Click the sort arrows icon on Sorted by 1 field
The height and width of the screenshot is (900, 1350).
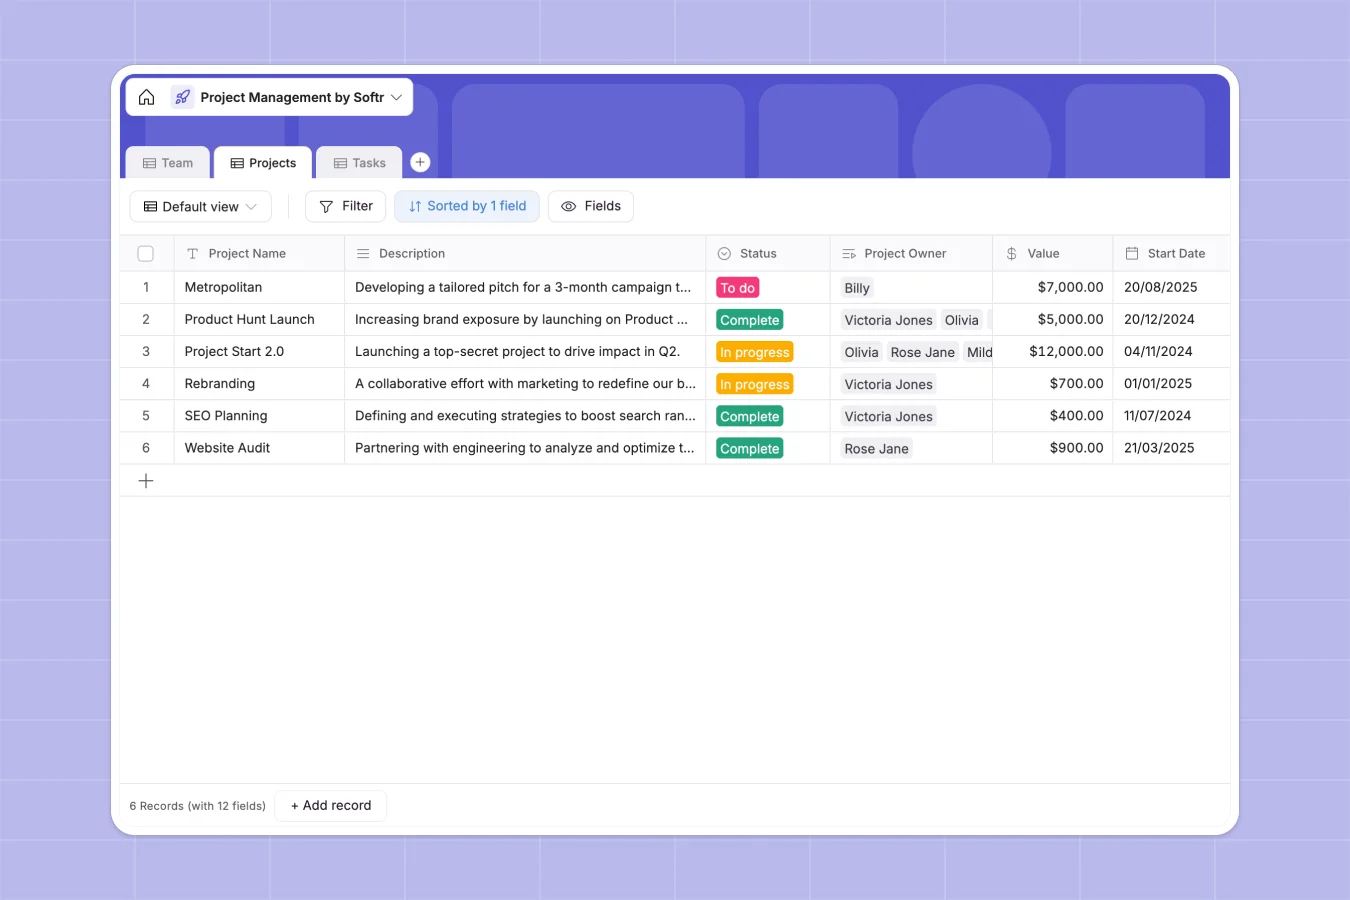coord(414,206)
